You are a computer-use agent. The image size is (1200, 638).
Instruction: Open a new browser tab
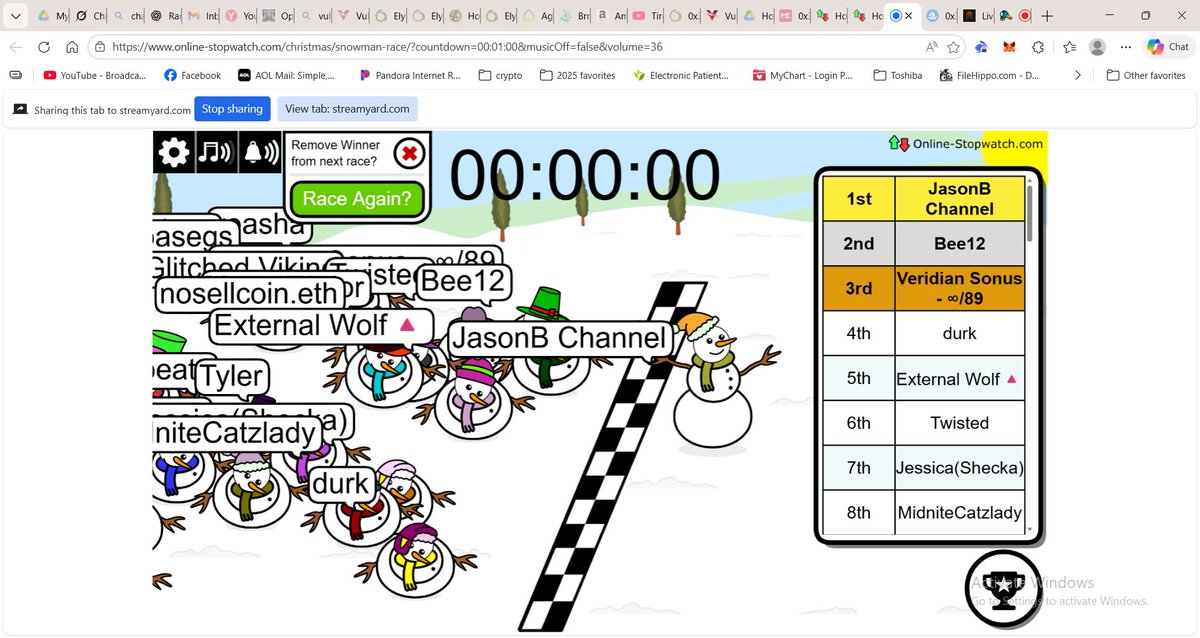1046,16
